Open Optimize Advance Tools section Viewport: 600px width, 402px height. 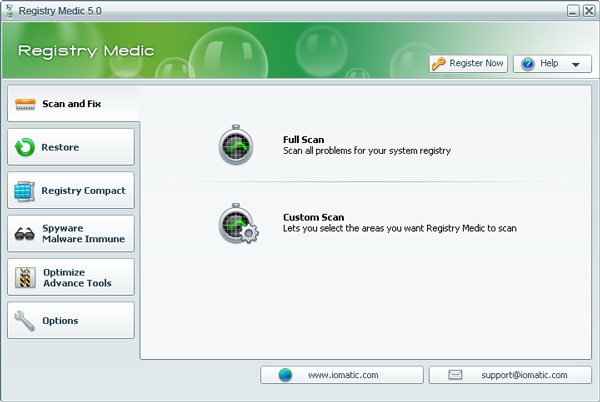(71, 277)
